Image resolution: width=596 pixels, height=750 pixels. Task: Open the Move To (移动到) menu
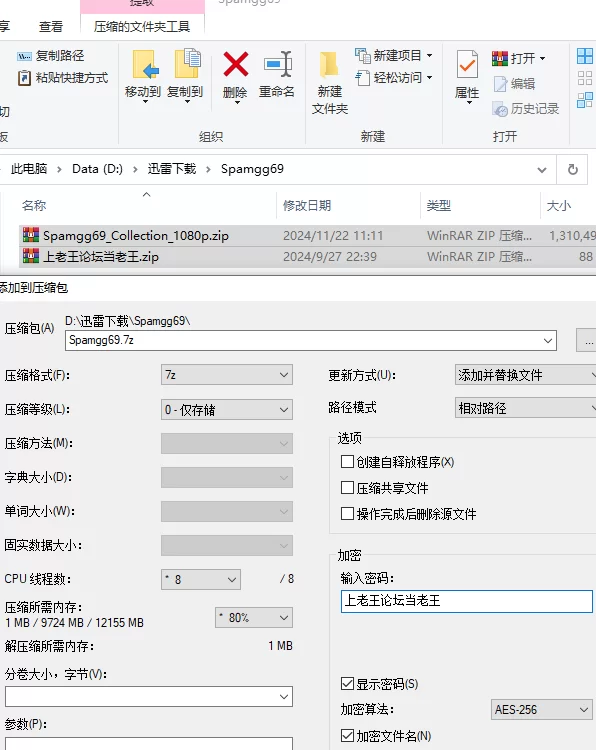pyautogui.click(x=143, y=76)
